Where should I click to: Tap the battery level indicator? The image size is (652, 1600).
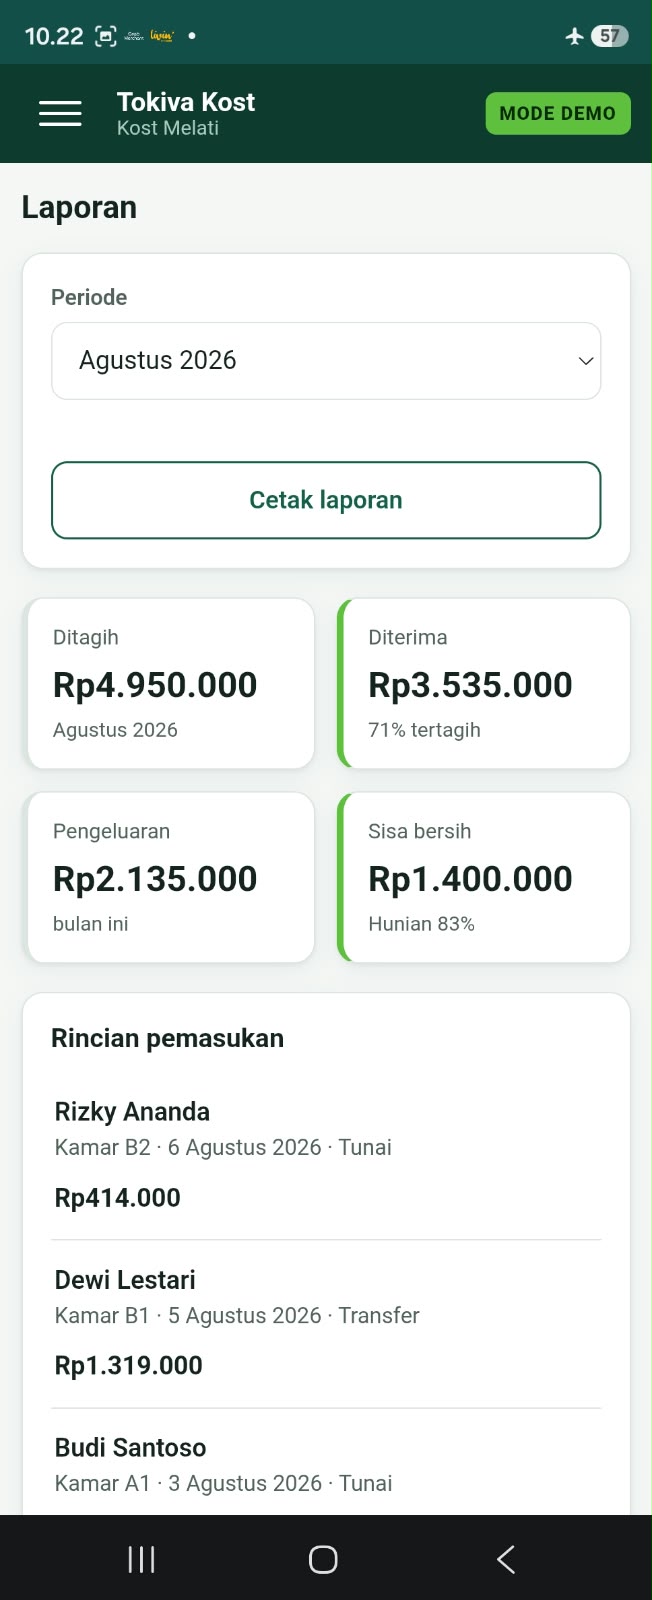point(609,36)
